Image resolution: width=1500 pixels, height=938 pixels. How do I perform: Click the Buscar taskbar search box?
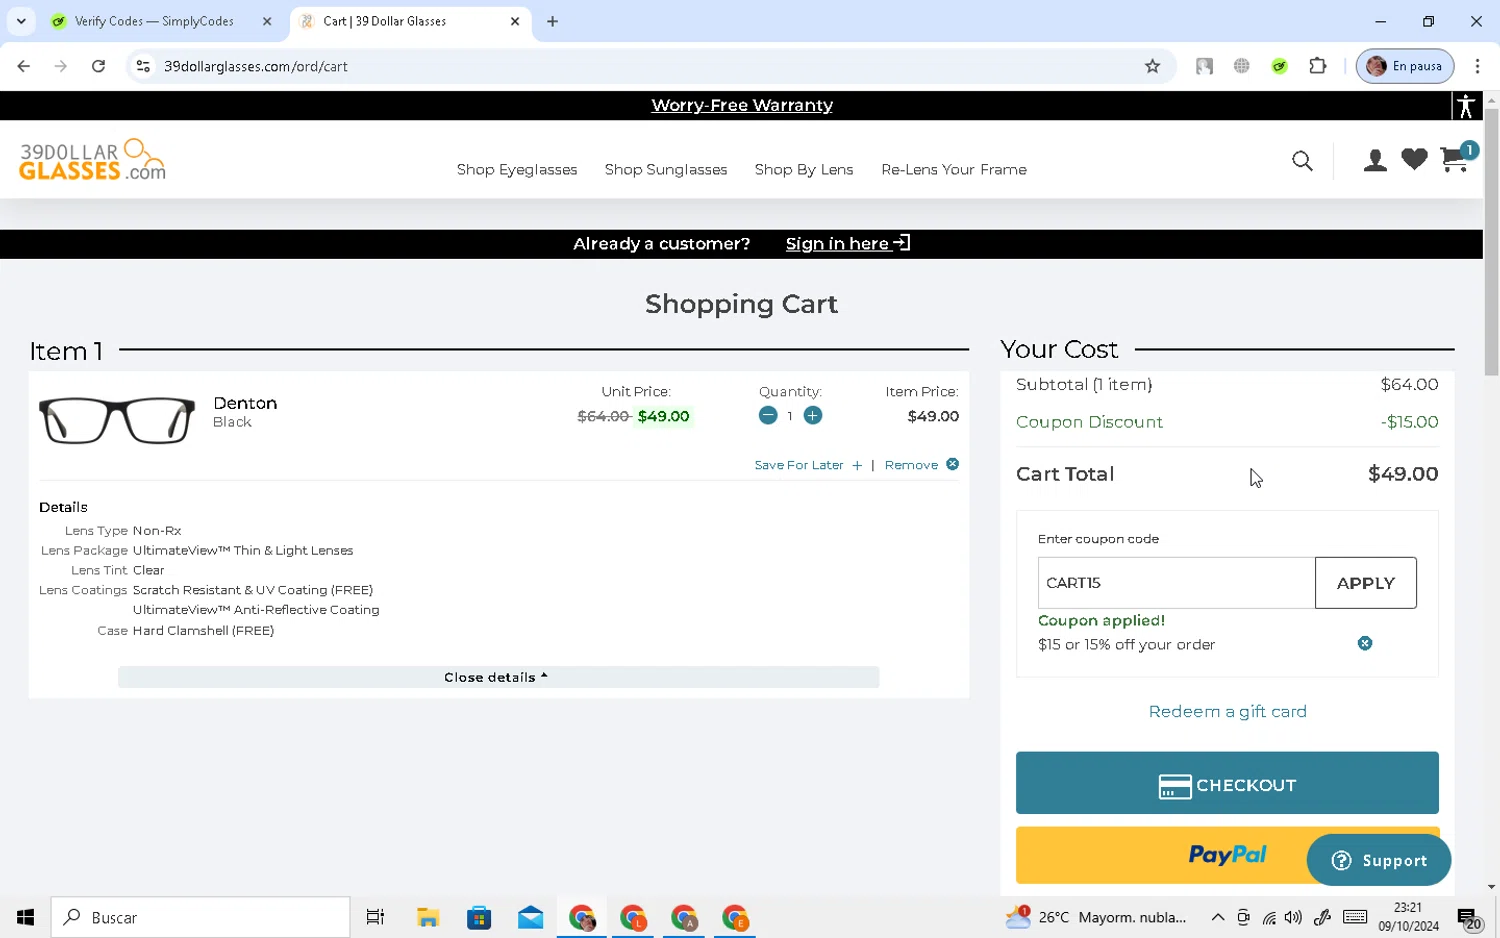coord(200,917)
